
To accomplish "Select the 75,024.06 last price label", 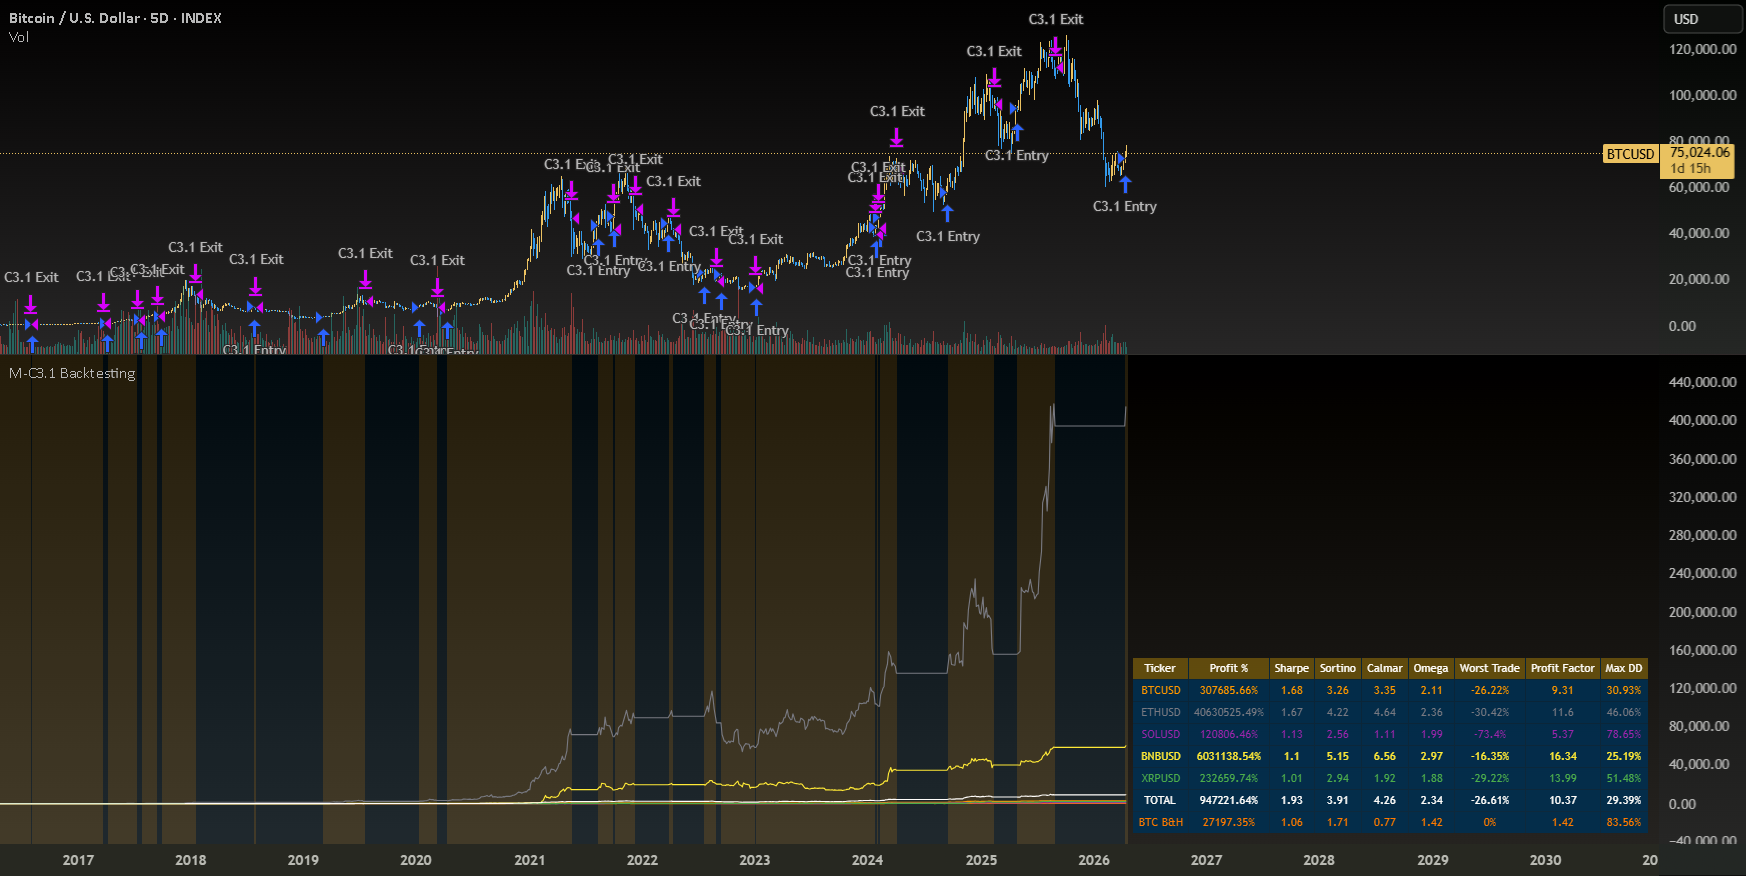I will point(1699,153).
